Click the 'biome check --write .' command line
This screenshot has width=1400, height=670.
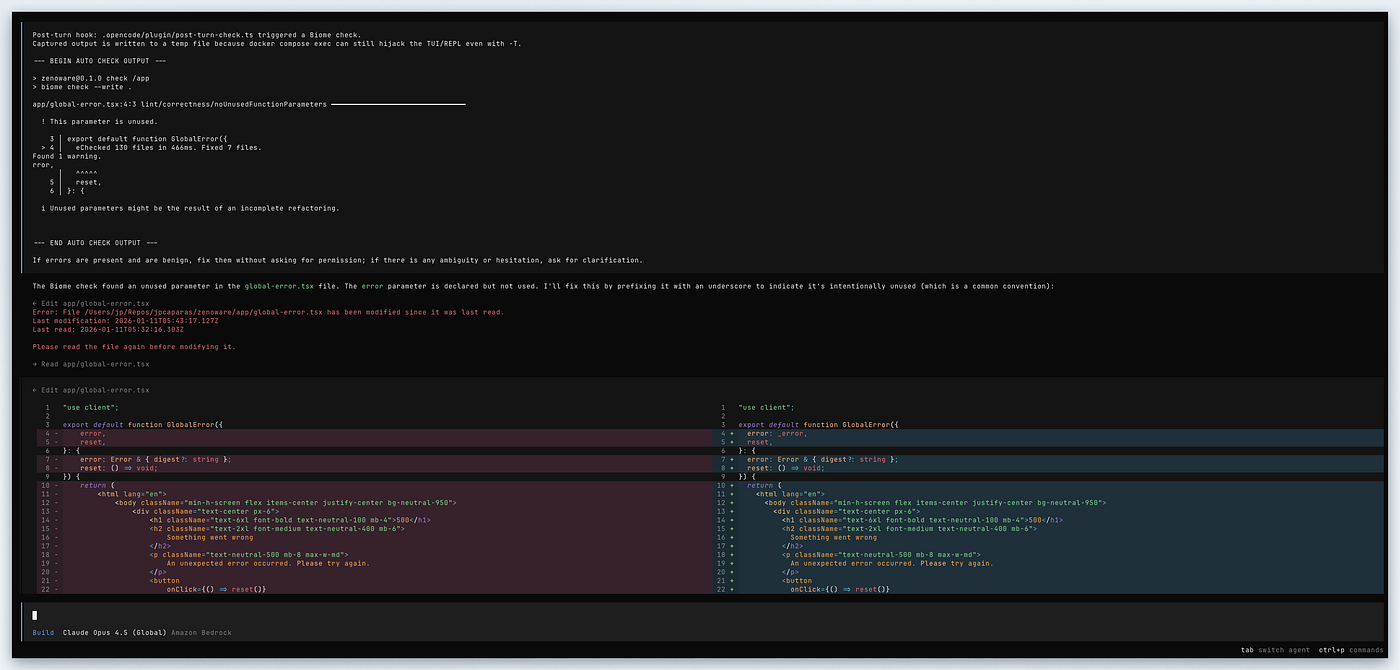pos(80,87)
